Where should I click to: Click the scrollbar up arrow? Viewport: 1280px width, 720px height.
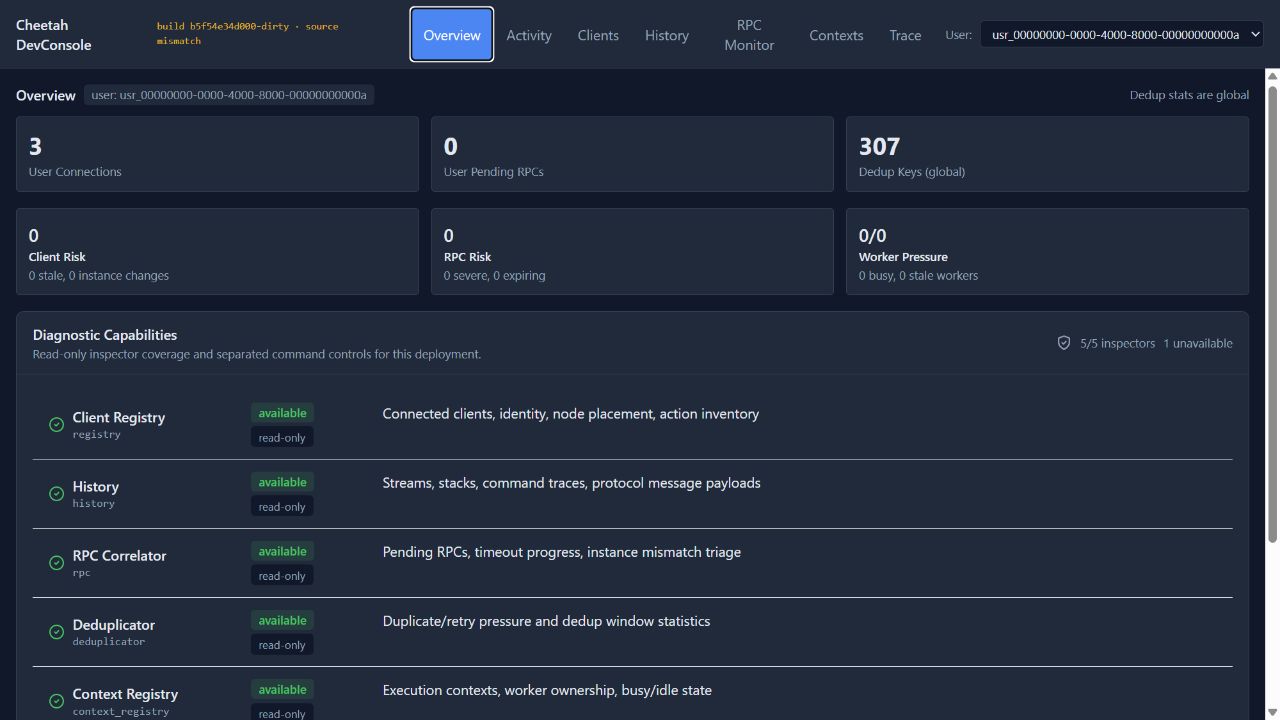point(1272,75)
